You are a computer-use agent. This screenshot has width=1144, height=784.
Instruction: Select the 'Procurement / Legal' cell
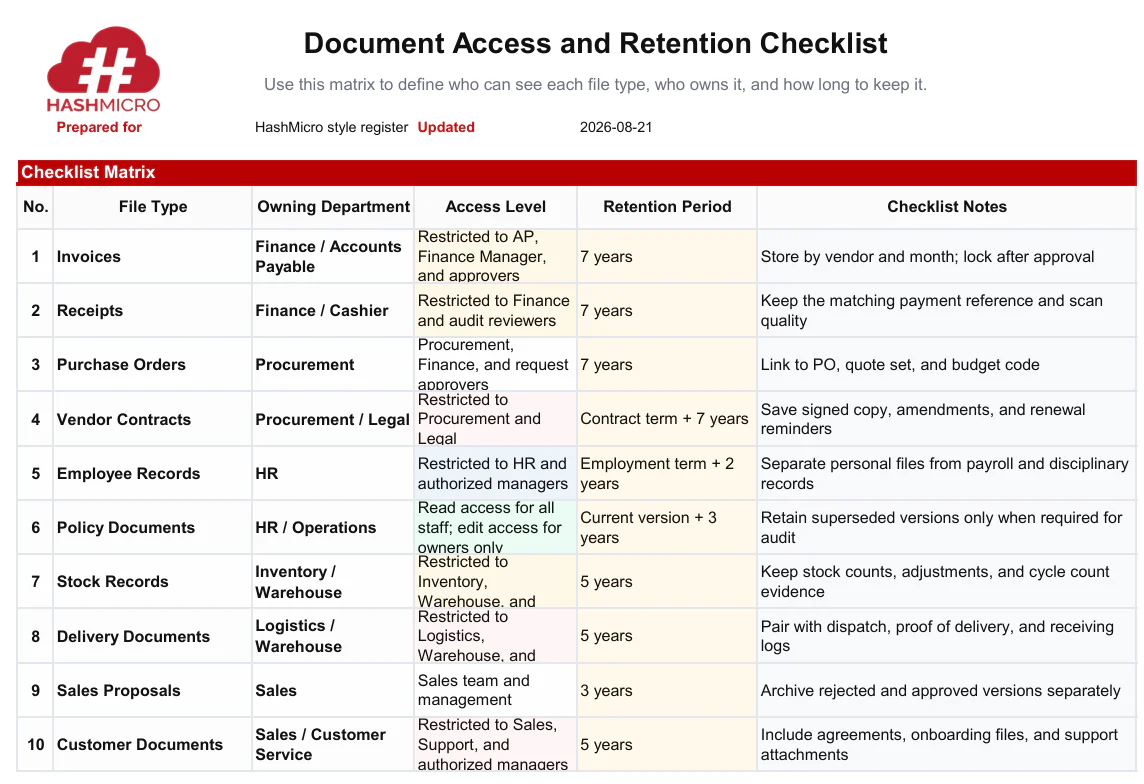[x=333, y=419]
